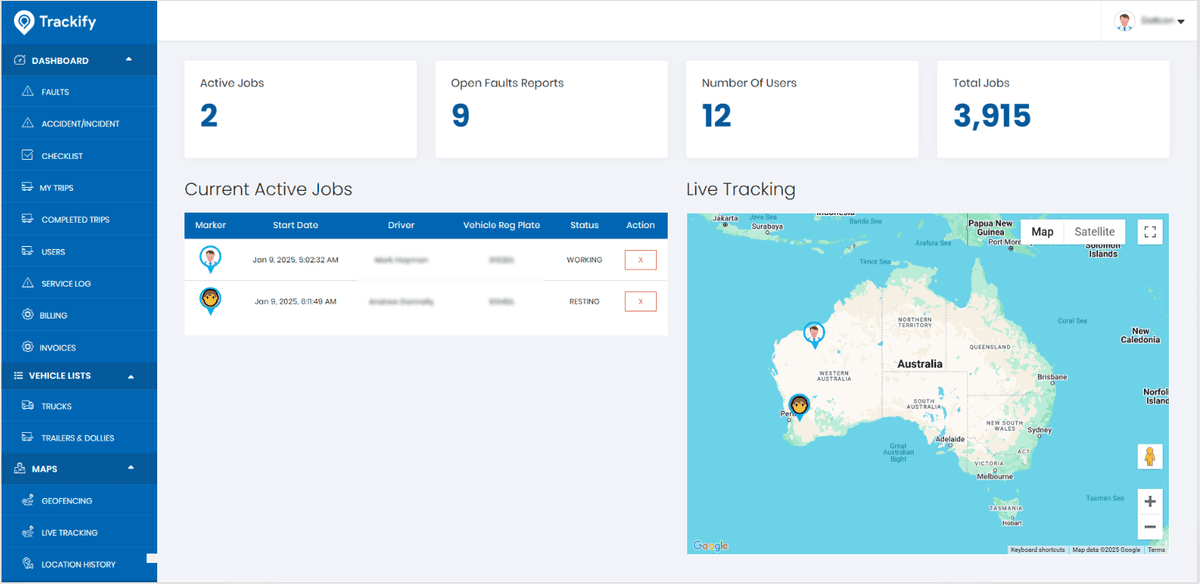1200x584 pixels.
Task: Click the Checklist icon in sidebar
Action: click(x=28, y=156)
